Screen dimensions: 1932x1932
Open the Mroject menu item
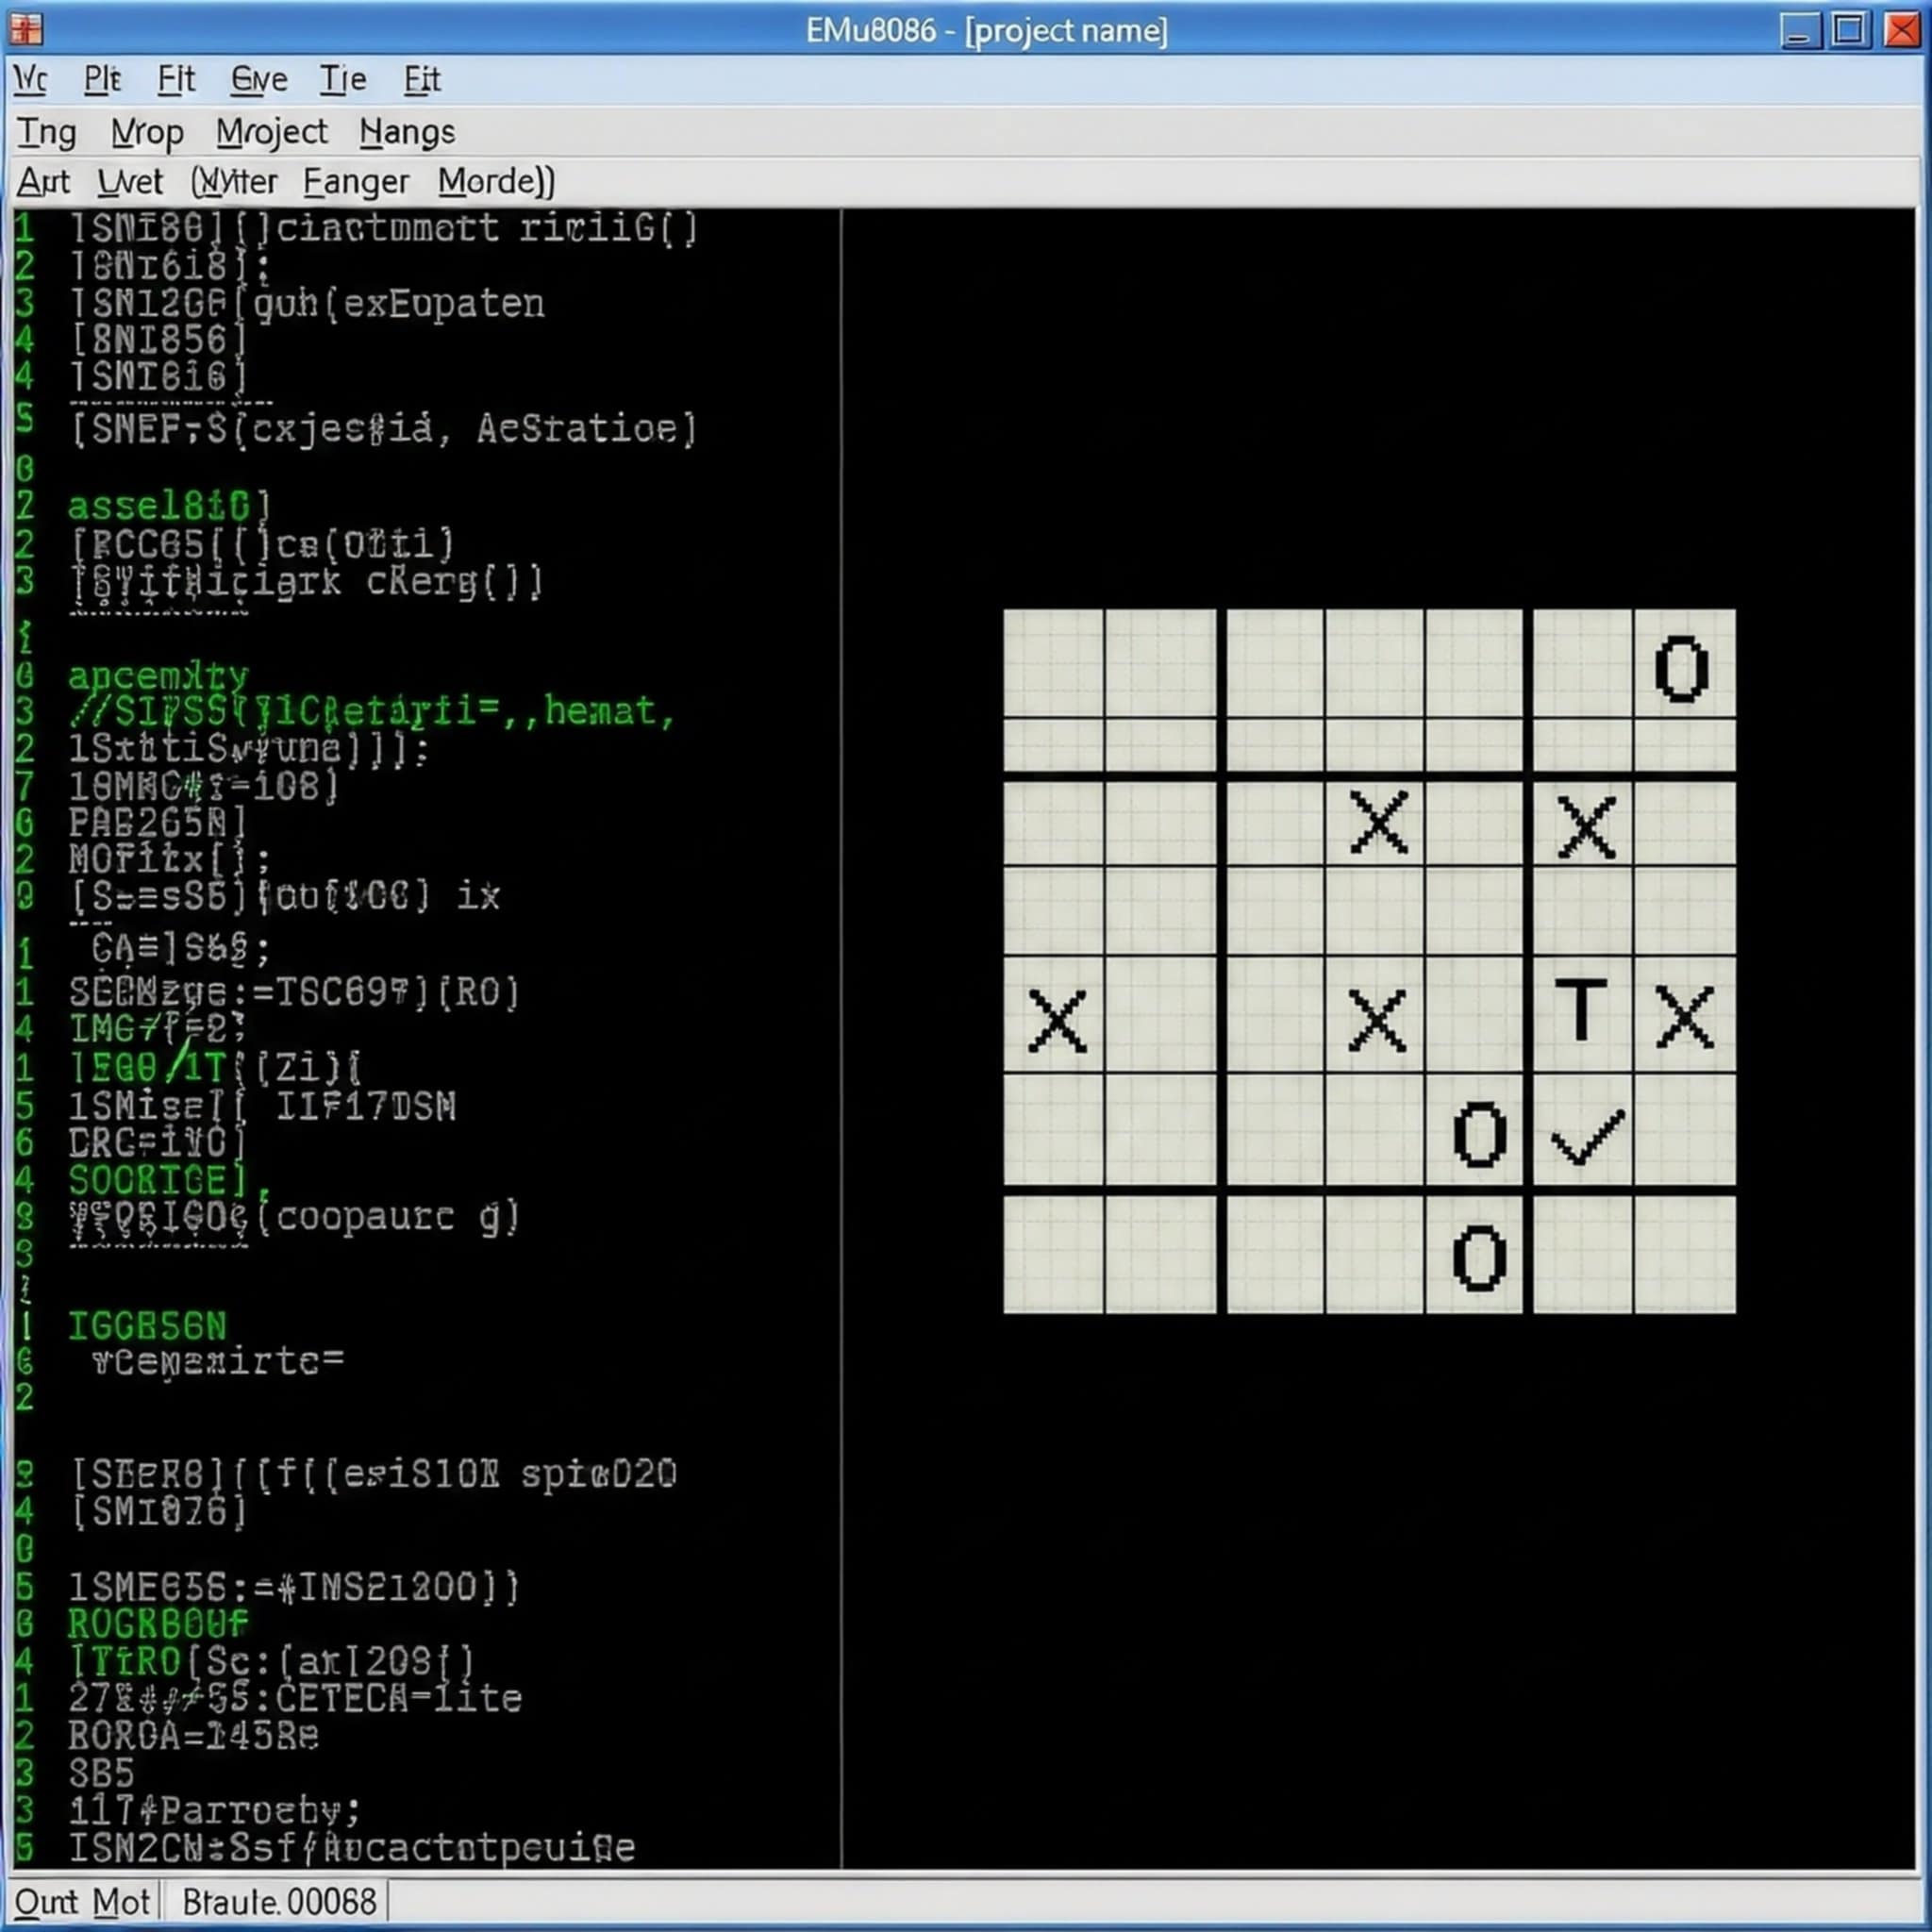pyautogui.click(x=271, y=132)
